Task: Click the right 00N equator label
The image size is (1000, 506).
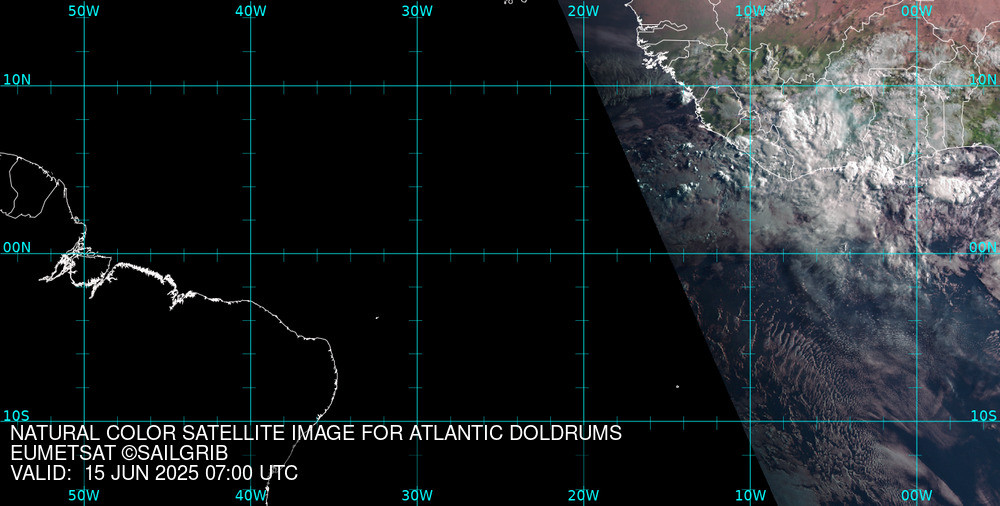Action: pos(983,248)
